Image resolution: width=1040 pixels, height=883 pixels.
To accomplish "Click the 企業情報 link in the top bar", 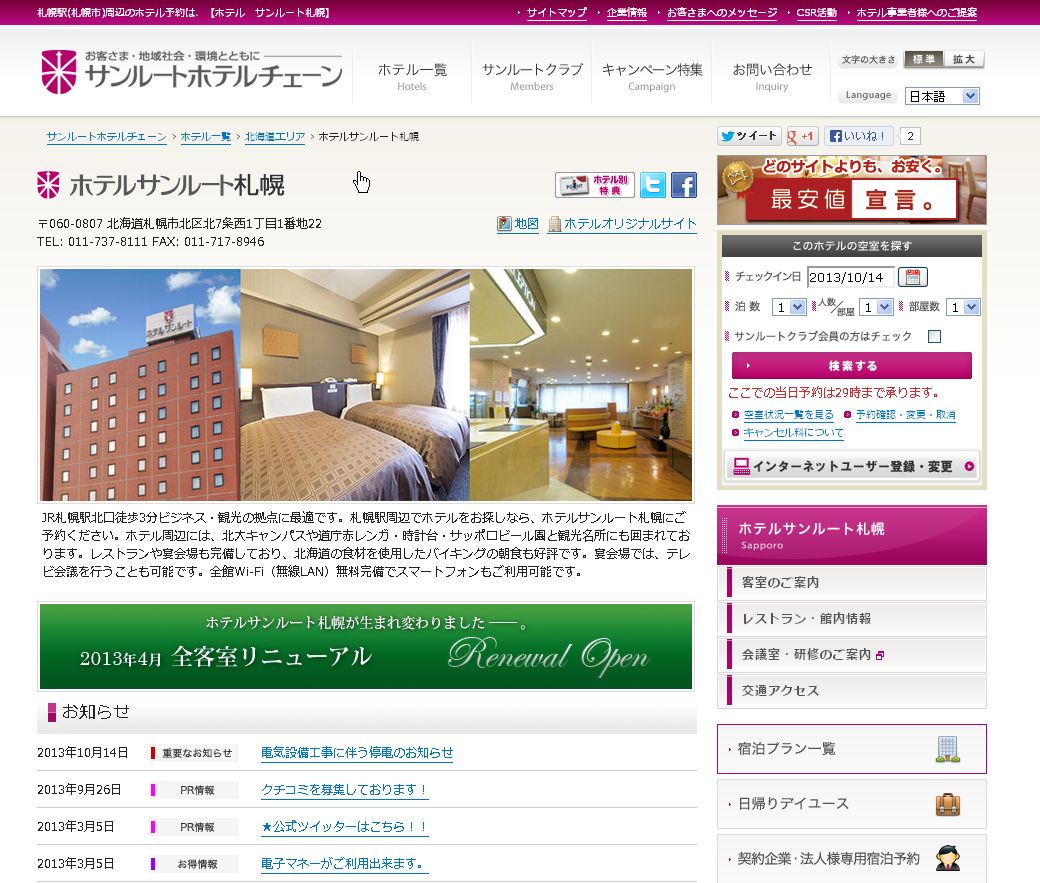I will pyautogui.click(x=626, y=13).
